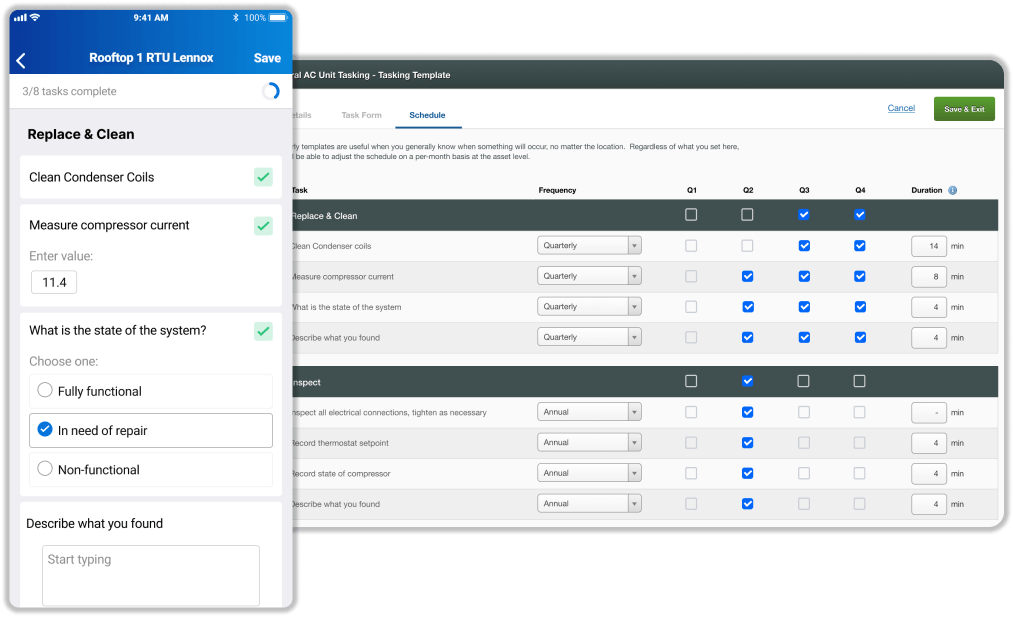1013x617 pixels.
Task: Tap the task progress spinner icon
Action: 270,91
